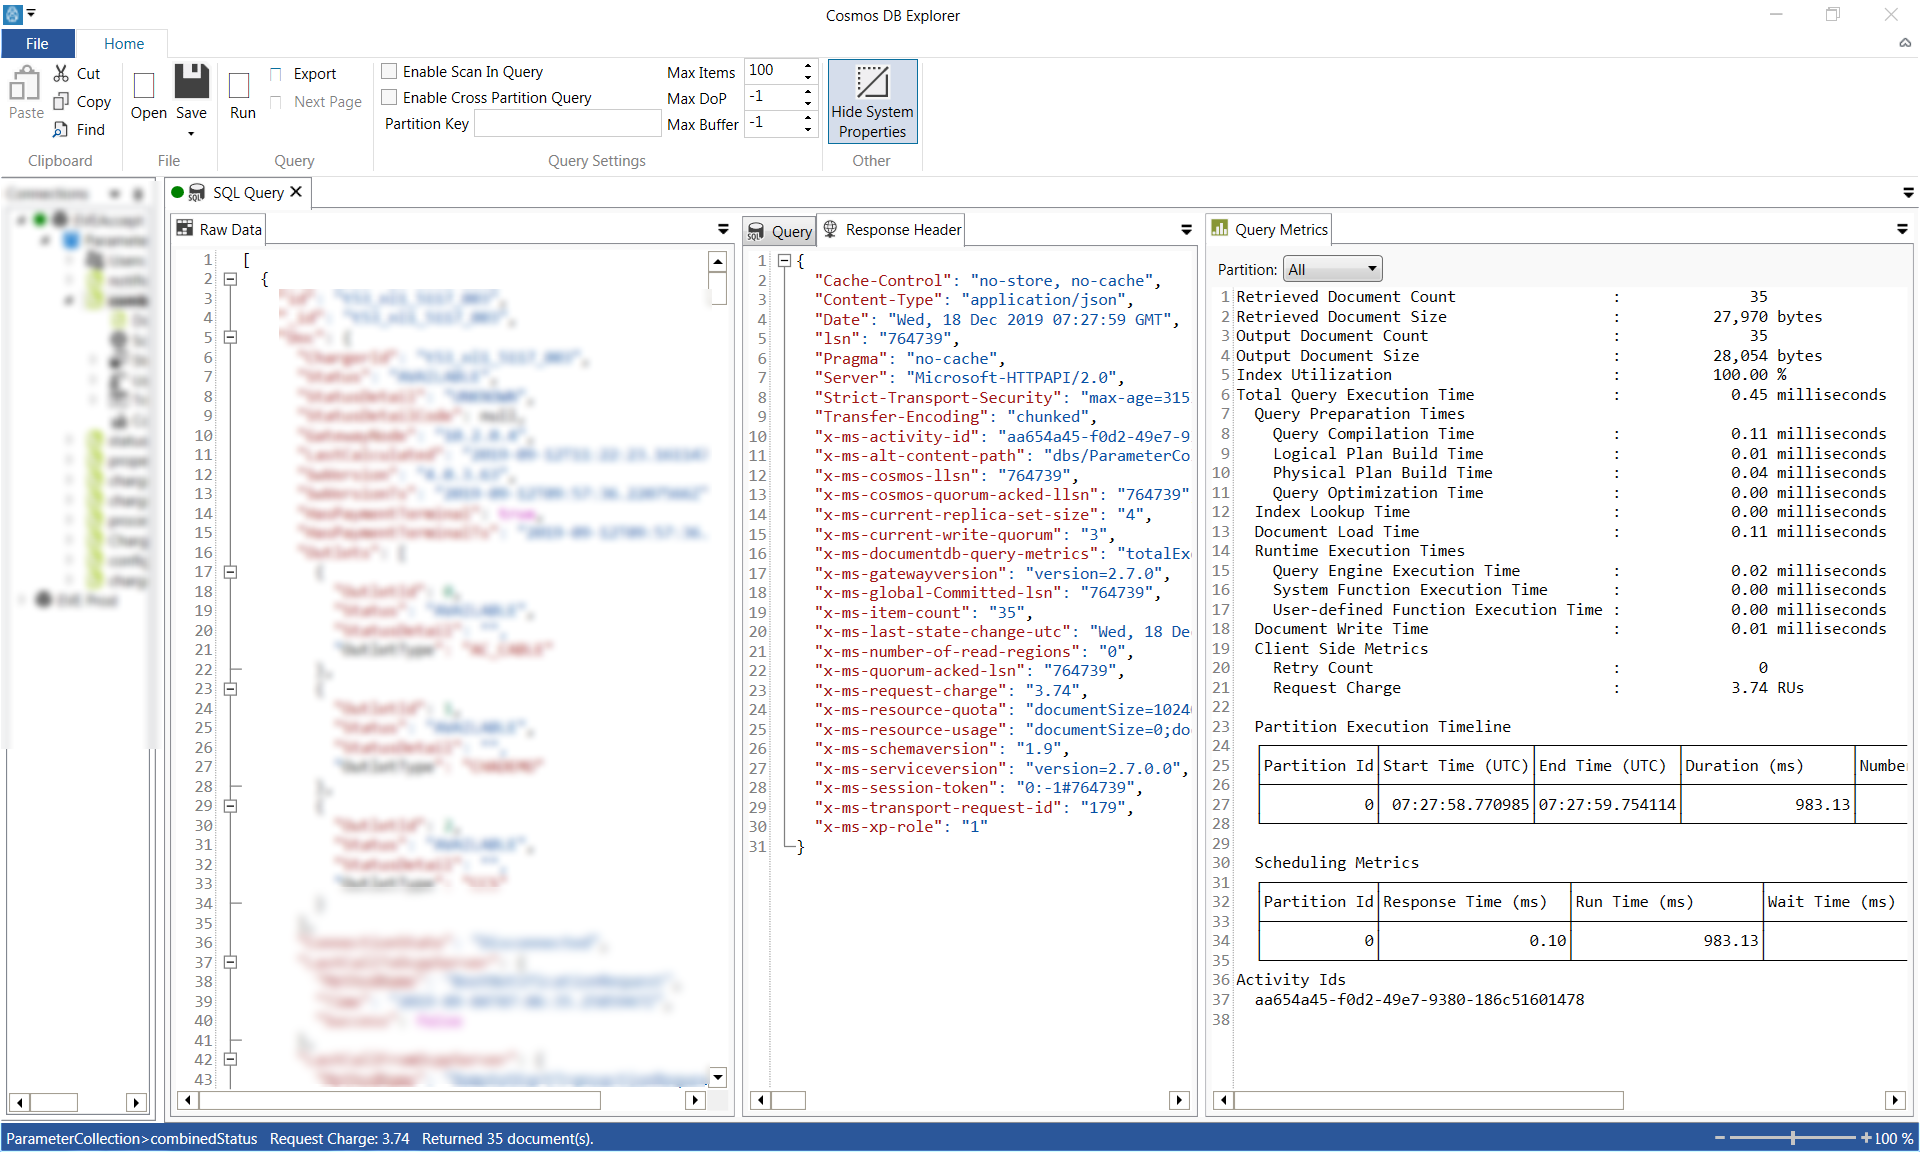Select the Home ribbon tab
This screenshot has height=1152, width=1920.
tap(124, 43)
